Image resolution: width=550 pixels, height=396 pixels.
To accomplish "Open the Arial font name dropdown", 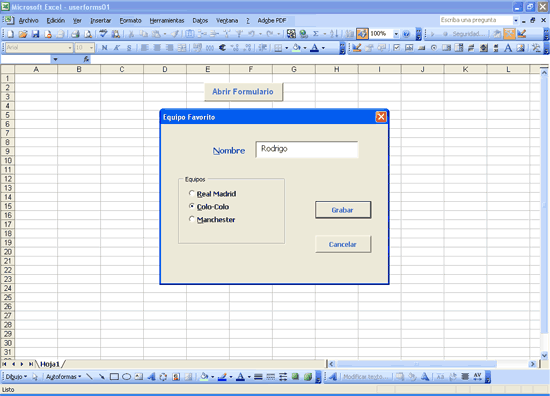I will (70, 48).
